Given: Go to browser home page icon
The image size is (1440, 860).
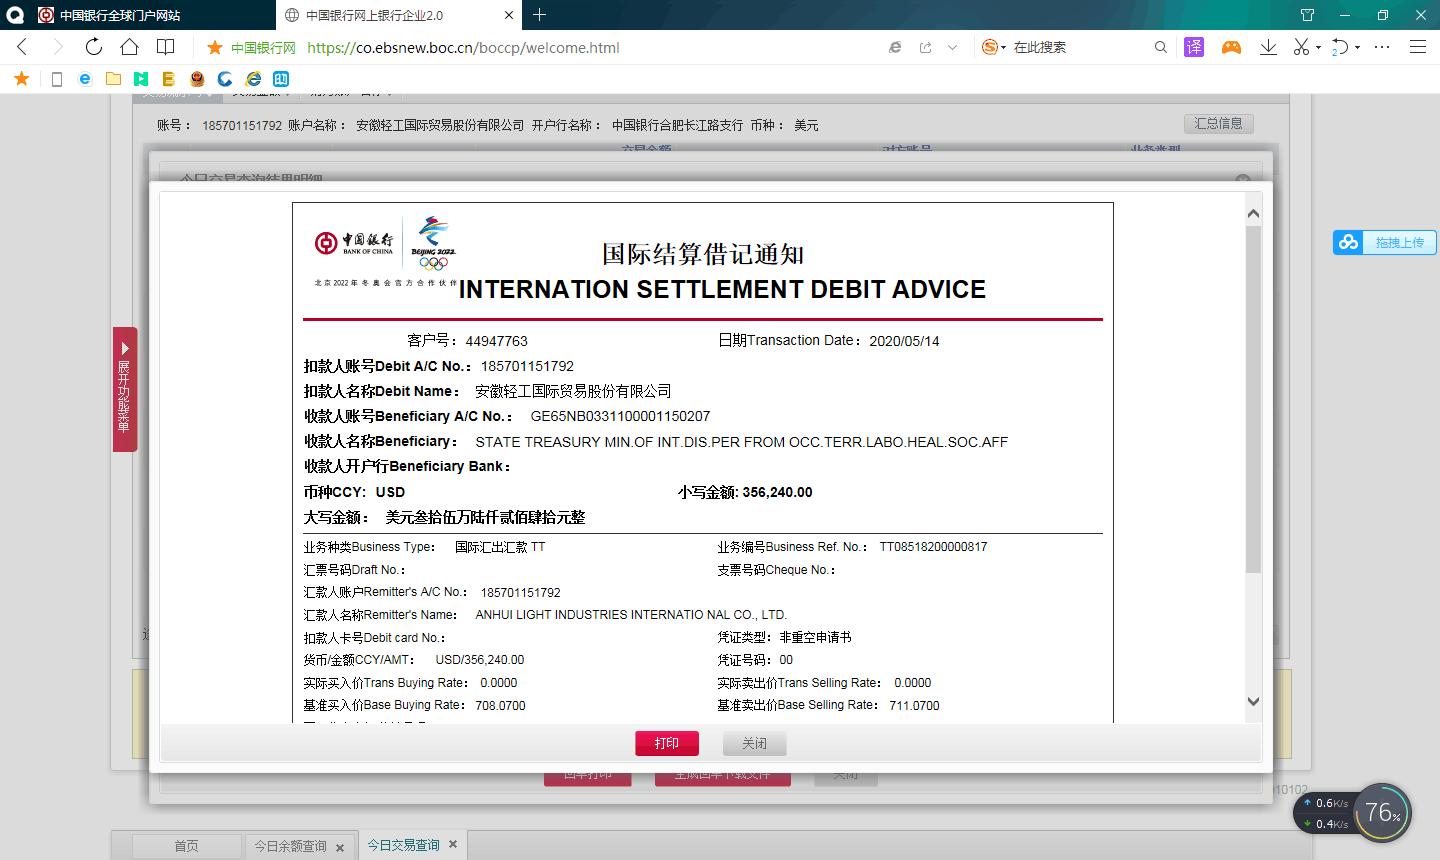Looking at the screenshot, I should point(129,47).
